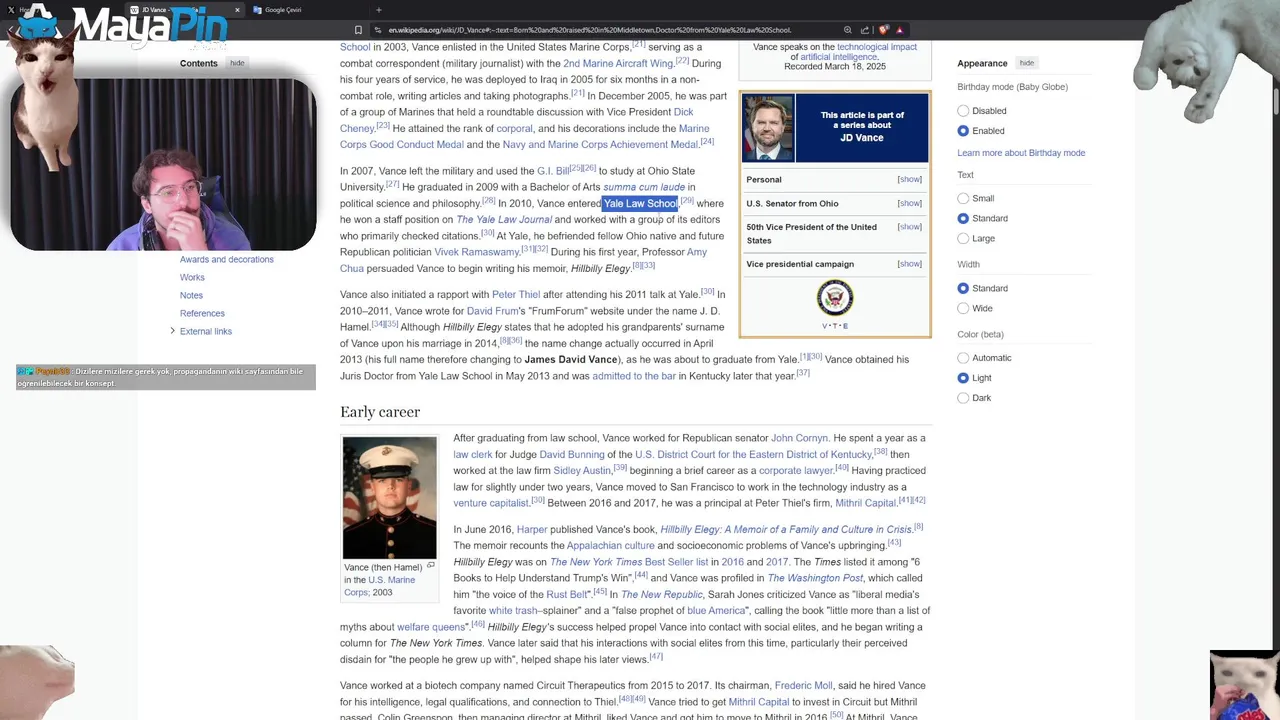Select Standard page width
Screen dimensions: 1280x720
tap(963, 288)
